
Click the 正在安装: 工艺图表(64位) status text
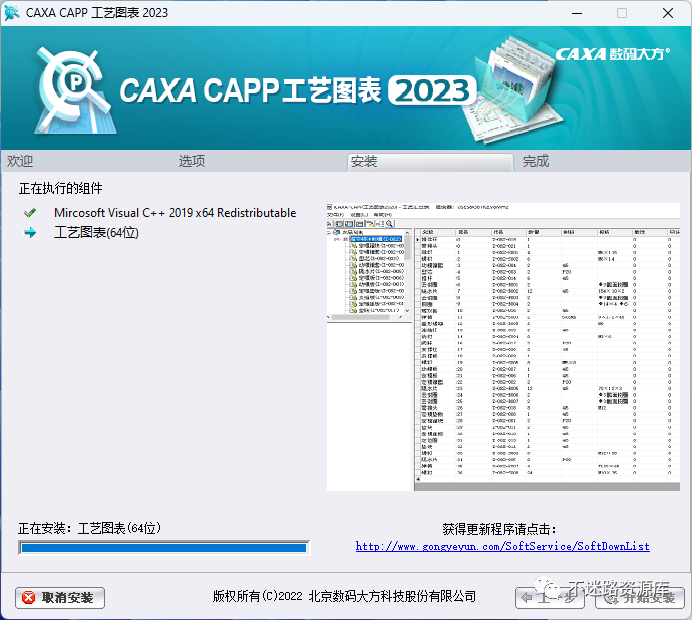click(90, 528)
